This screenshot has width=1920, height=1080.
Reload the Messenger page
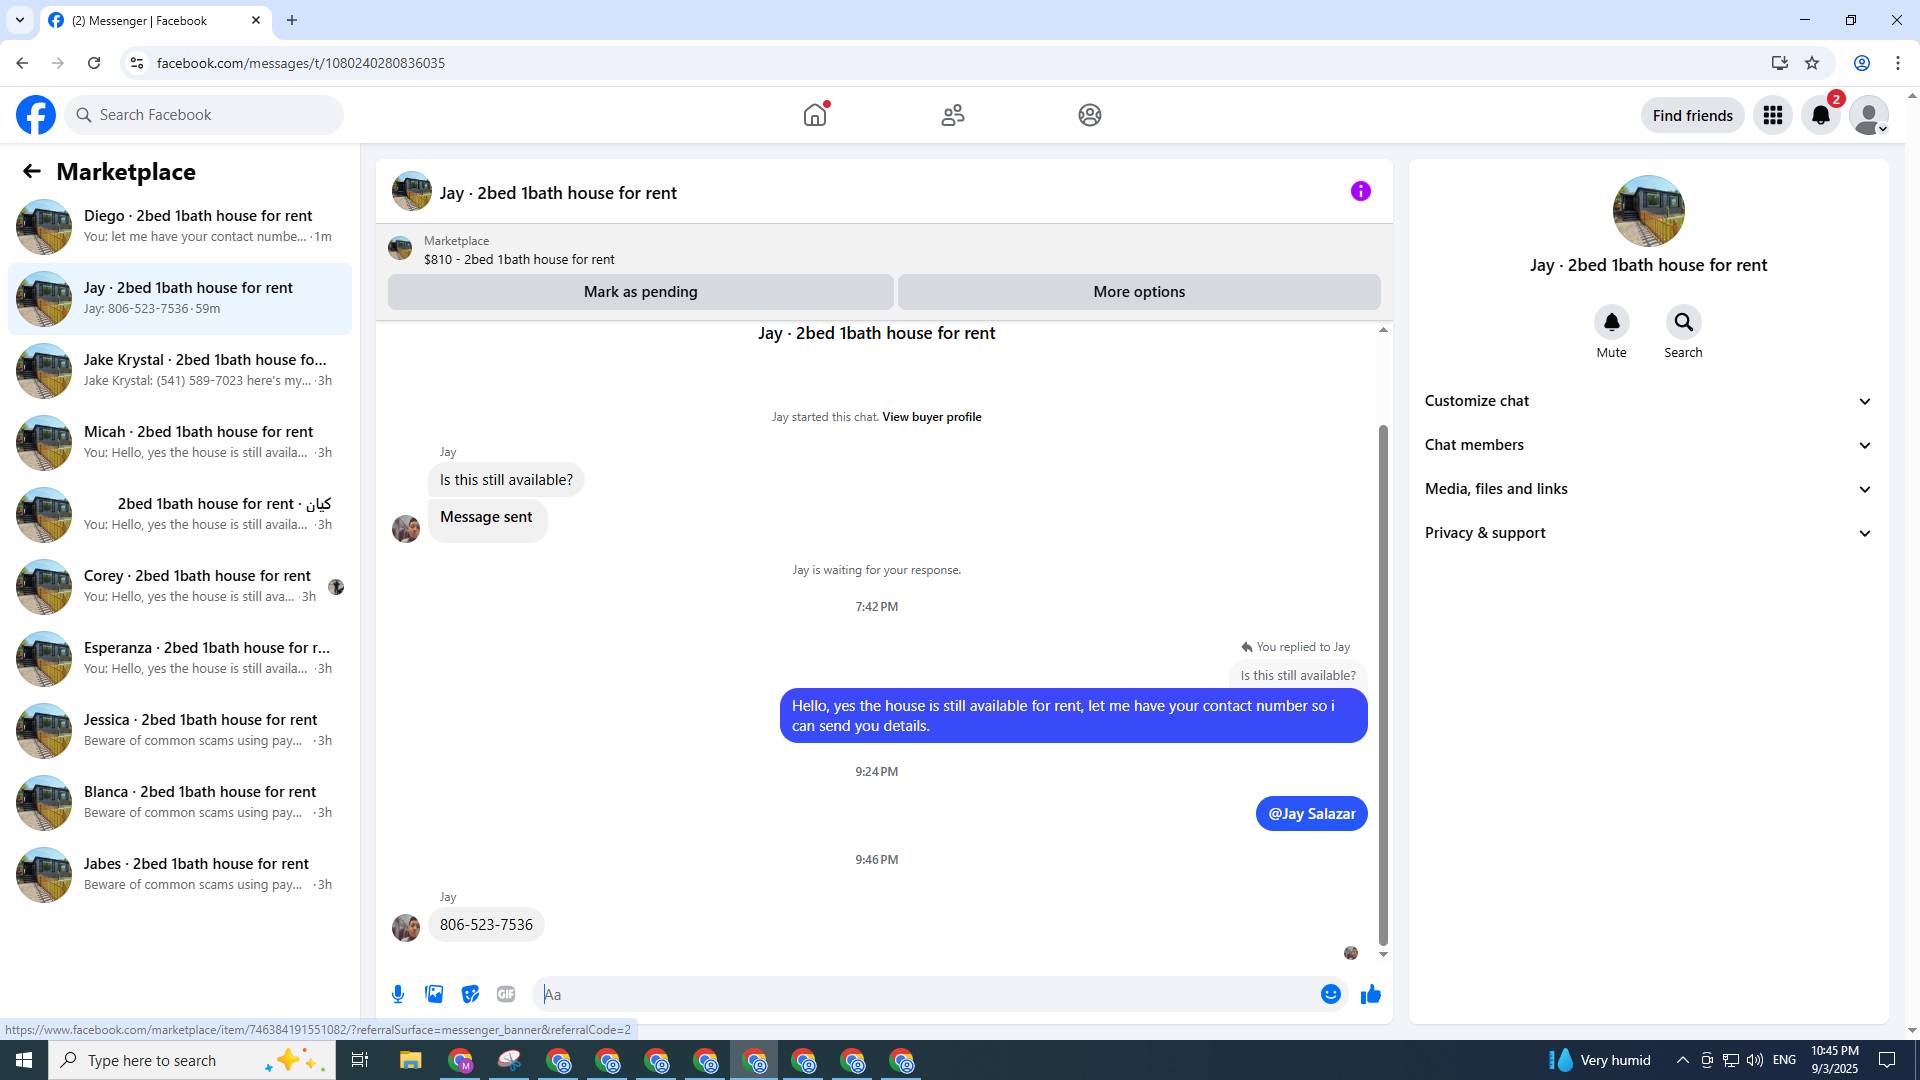tap(94, 63)
